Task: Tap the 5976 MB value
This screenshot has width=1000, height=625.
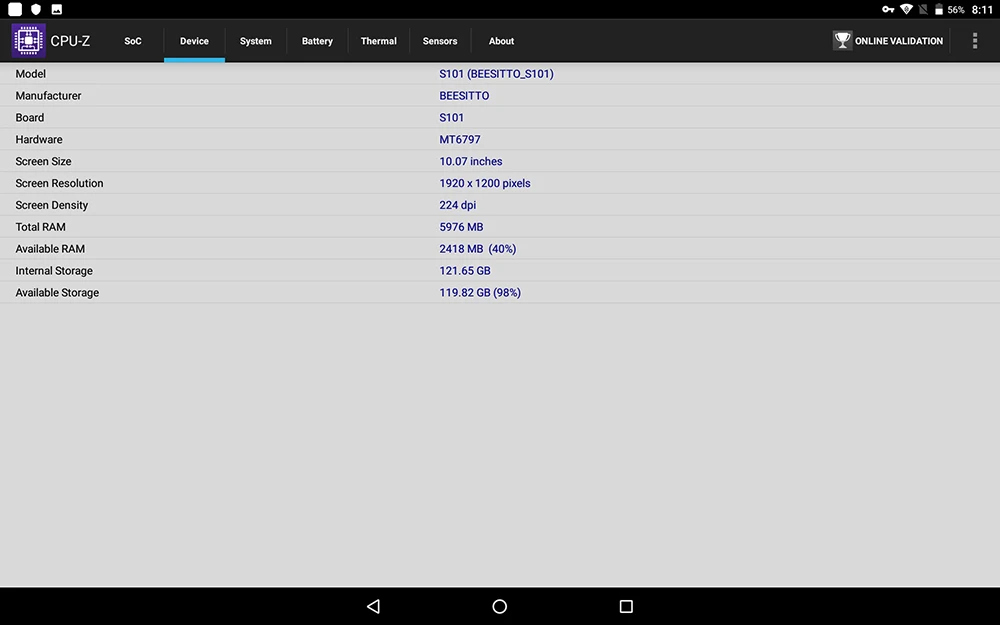Action: point(461,227)
